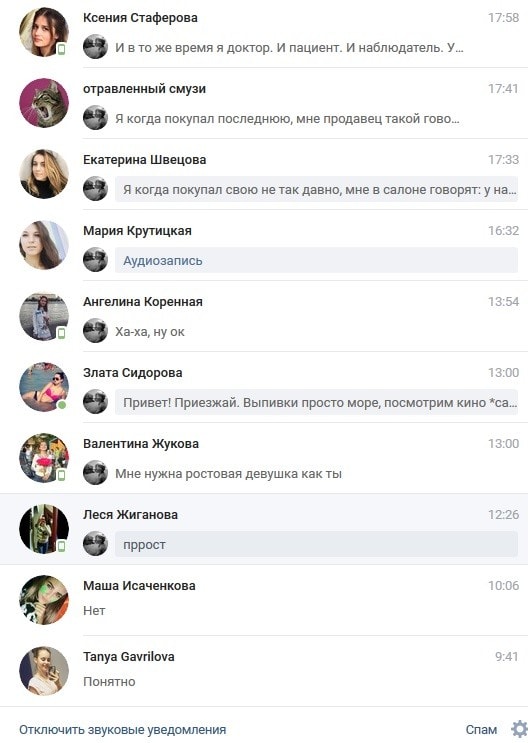Click Tanya Gavrilova's avatar

point(44,671)
